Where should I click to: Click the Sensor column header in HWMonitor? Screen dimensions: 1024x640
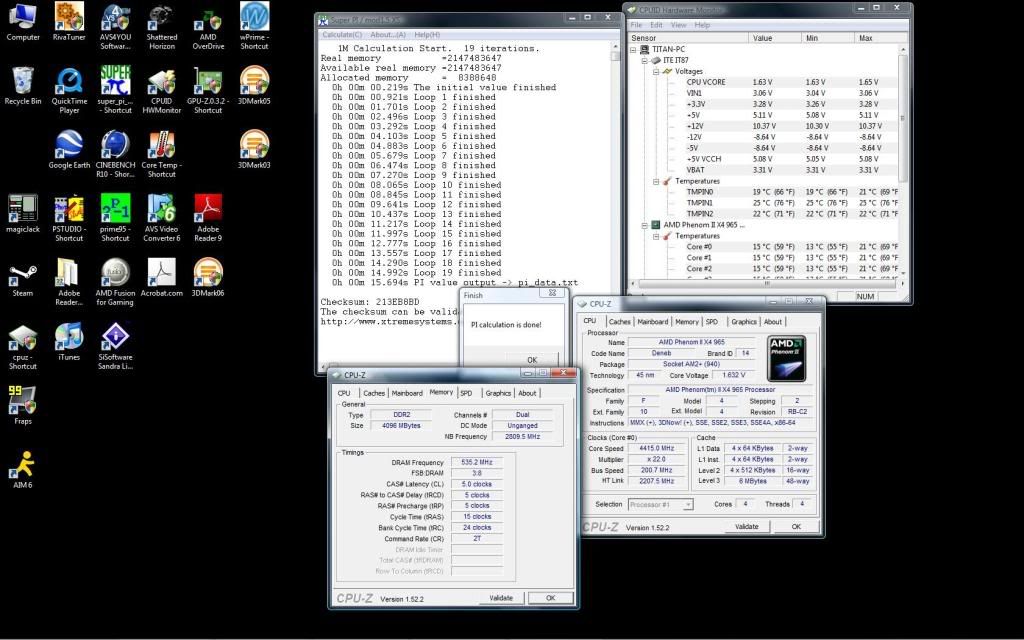(688, 38)
